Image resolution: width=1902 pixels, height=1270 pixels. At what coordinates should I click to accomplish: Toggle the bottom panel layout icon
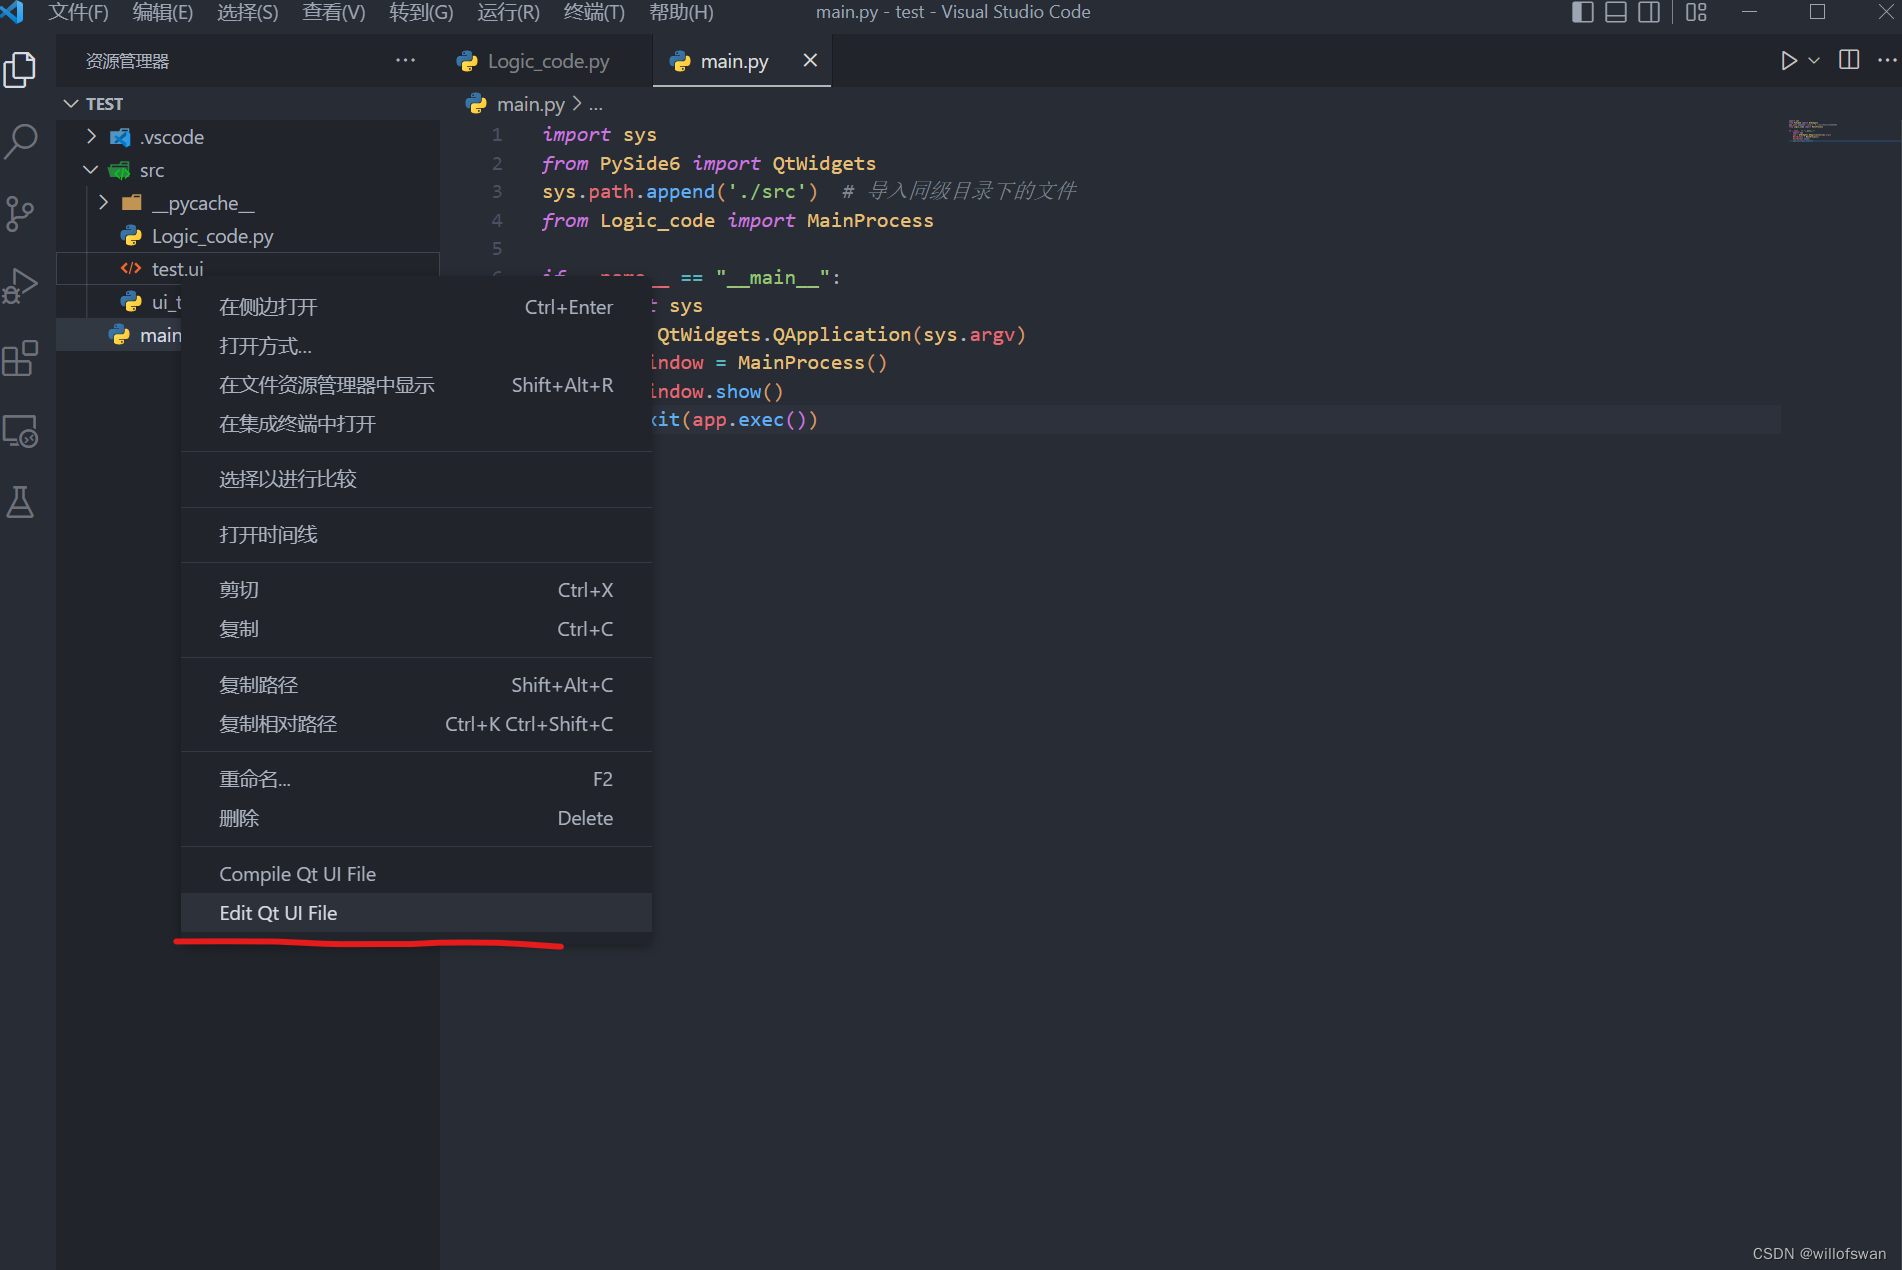(x=1616, y=12)
